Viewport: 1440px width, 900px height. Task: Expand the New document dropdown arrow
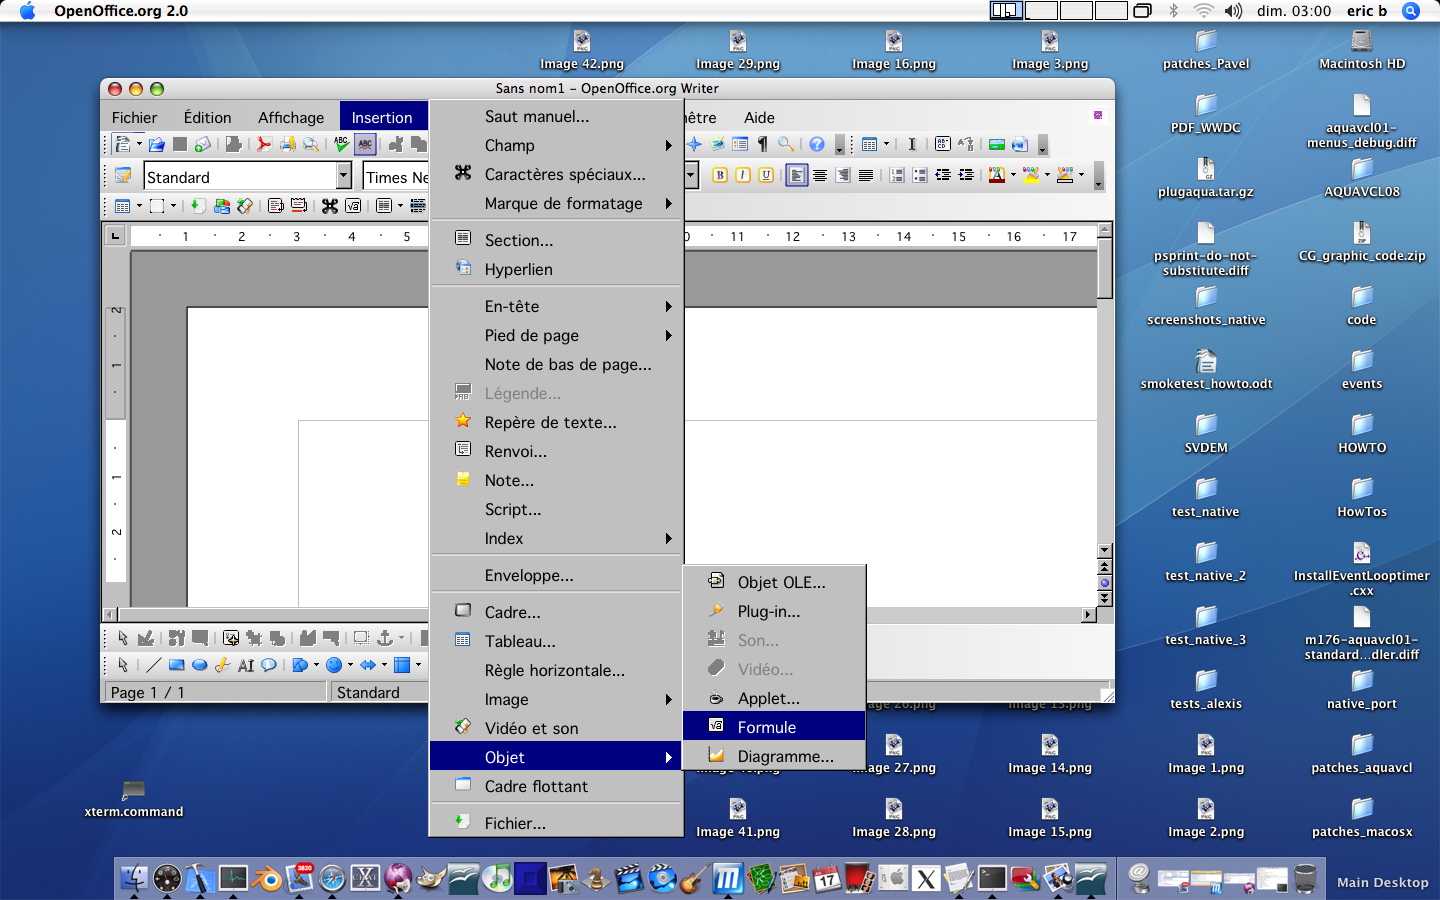(139, 144)
